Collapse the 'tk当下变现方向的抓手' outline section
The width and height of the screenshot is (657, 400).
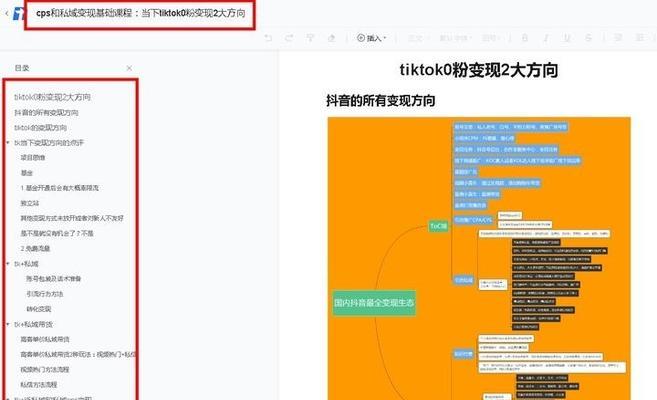click(x=8, y=143)
